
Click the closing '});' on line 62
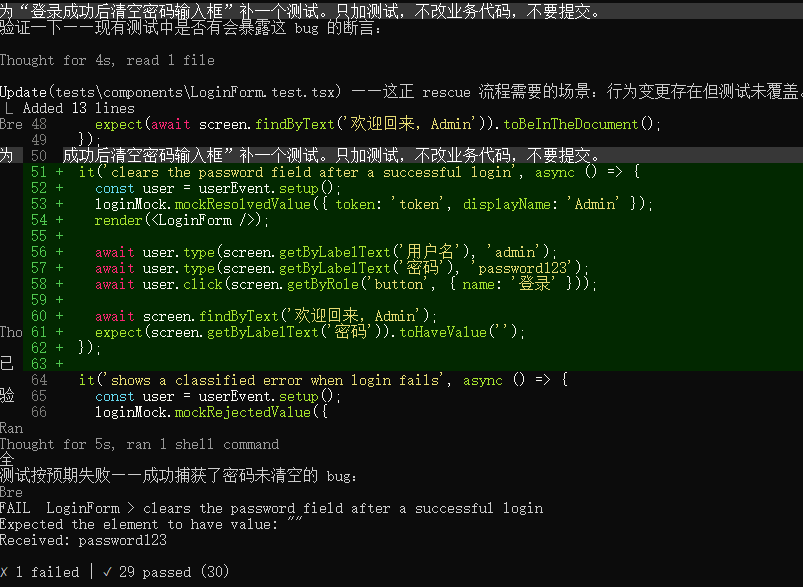[x=87, y=348]
